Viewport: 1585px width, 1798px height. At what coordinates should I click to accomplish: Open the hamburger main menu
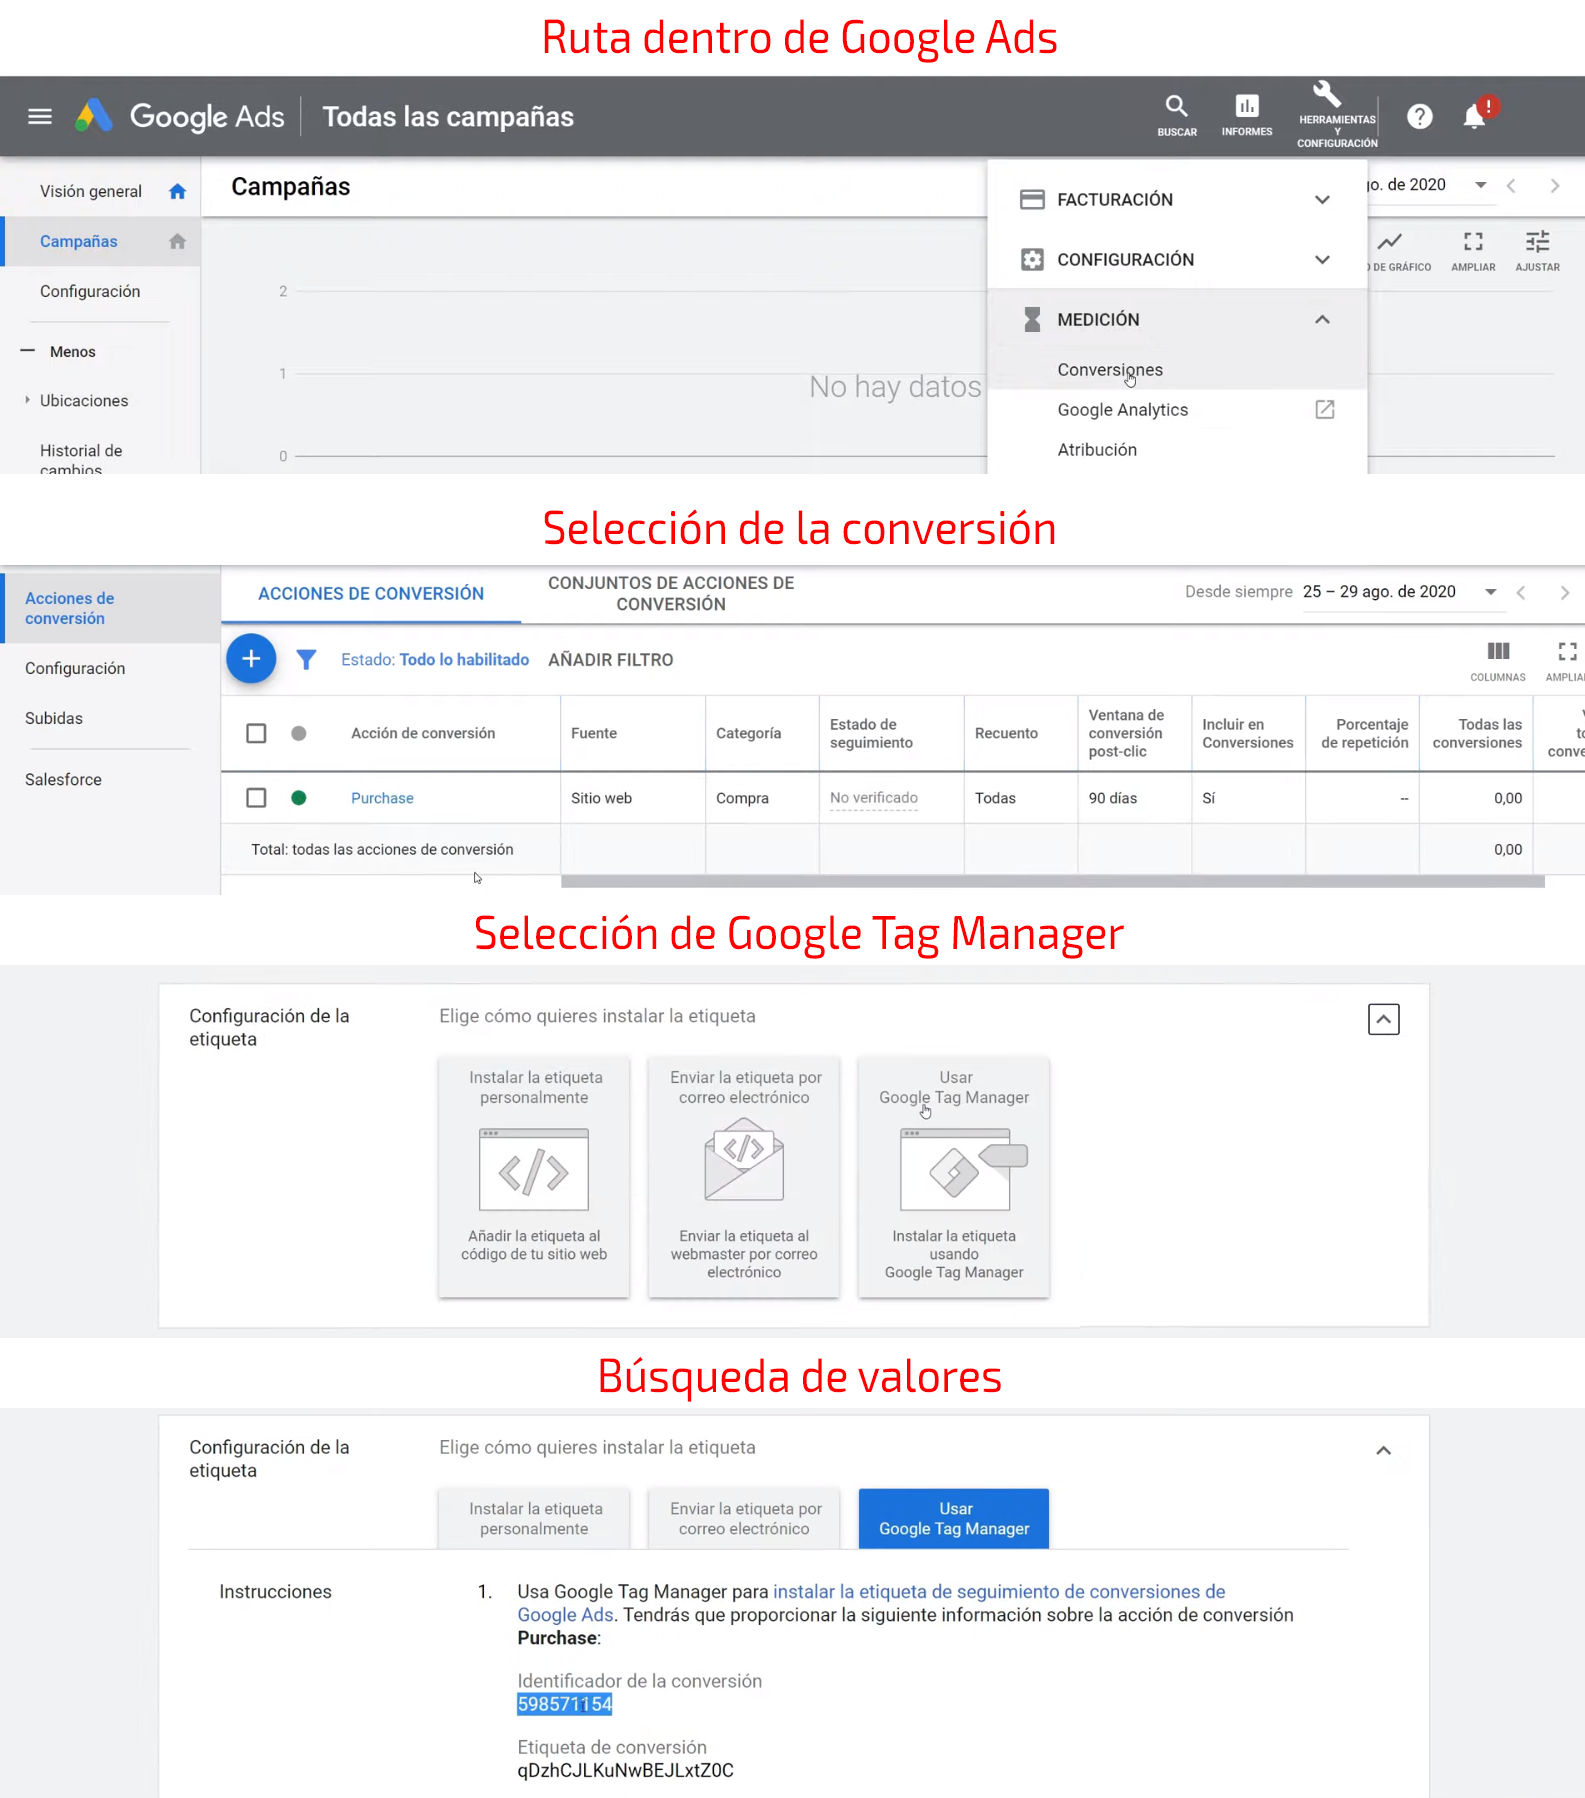pyautogui.click(x=40, y=116)
